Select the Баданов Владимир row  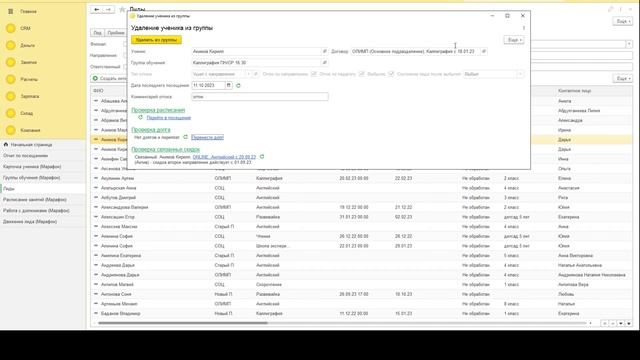pyautogui.click(x=362, y=313)
